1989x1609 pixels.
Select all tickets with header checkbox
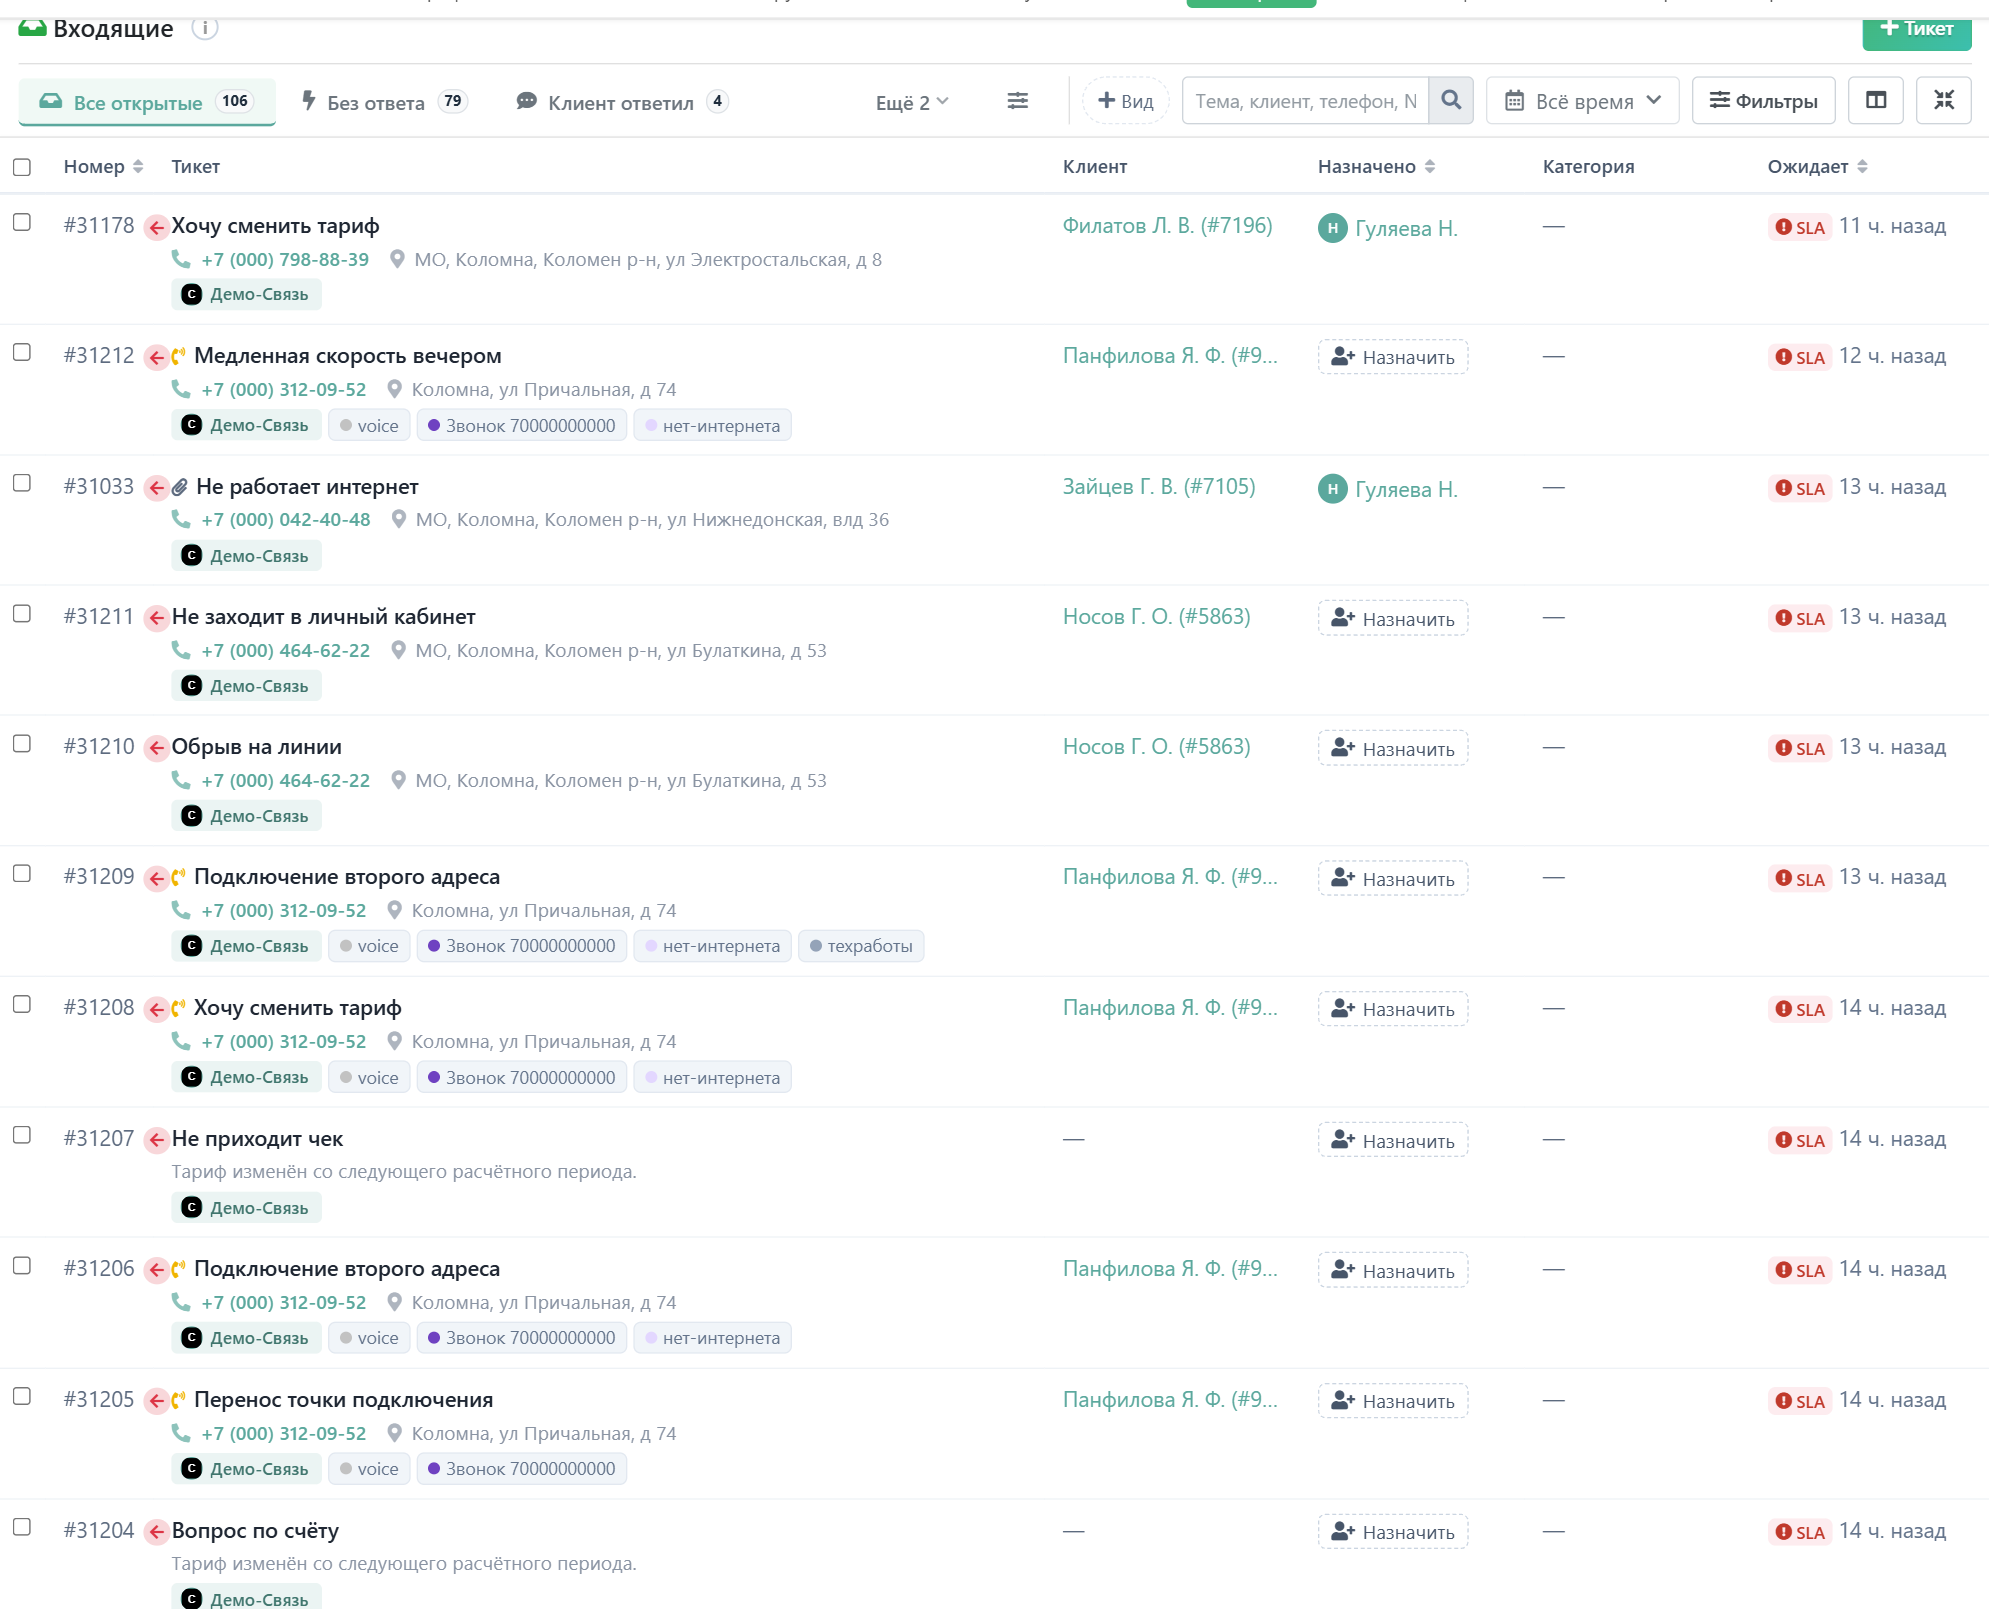point(22,167)
